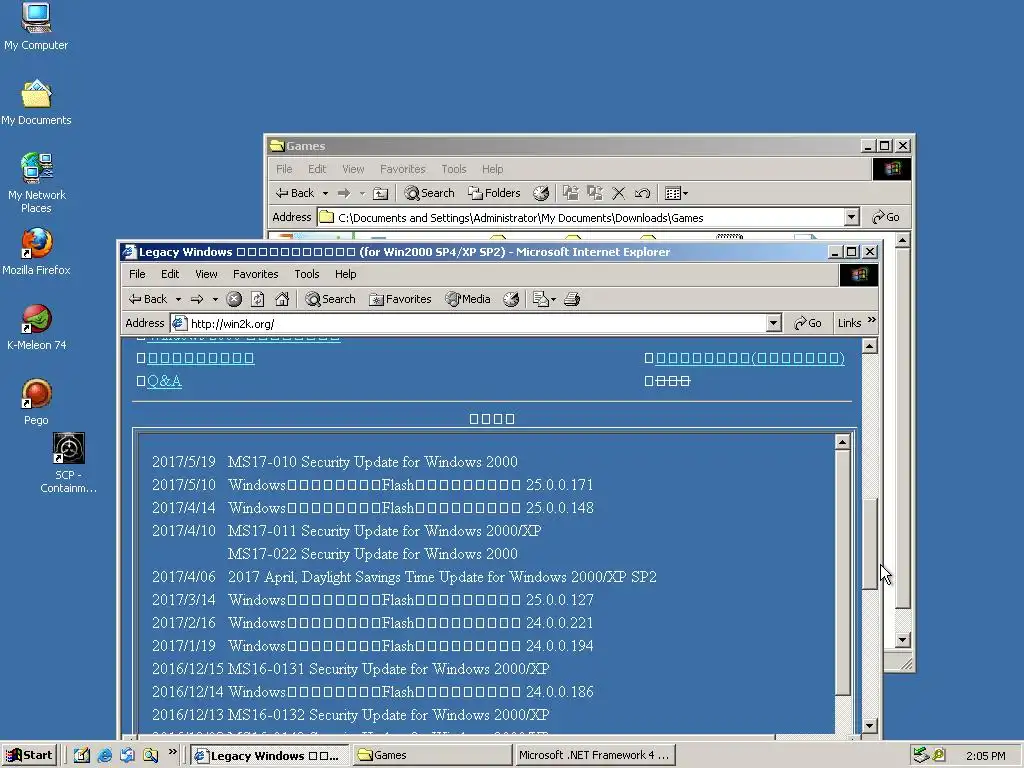Viewport: 1024px width, 768px height.
Task: Open My Network Places desktop icon
Action: click(x=36, y=183)
